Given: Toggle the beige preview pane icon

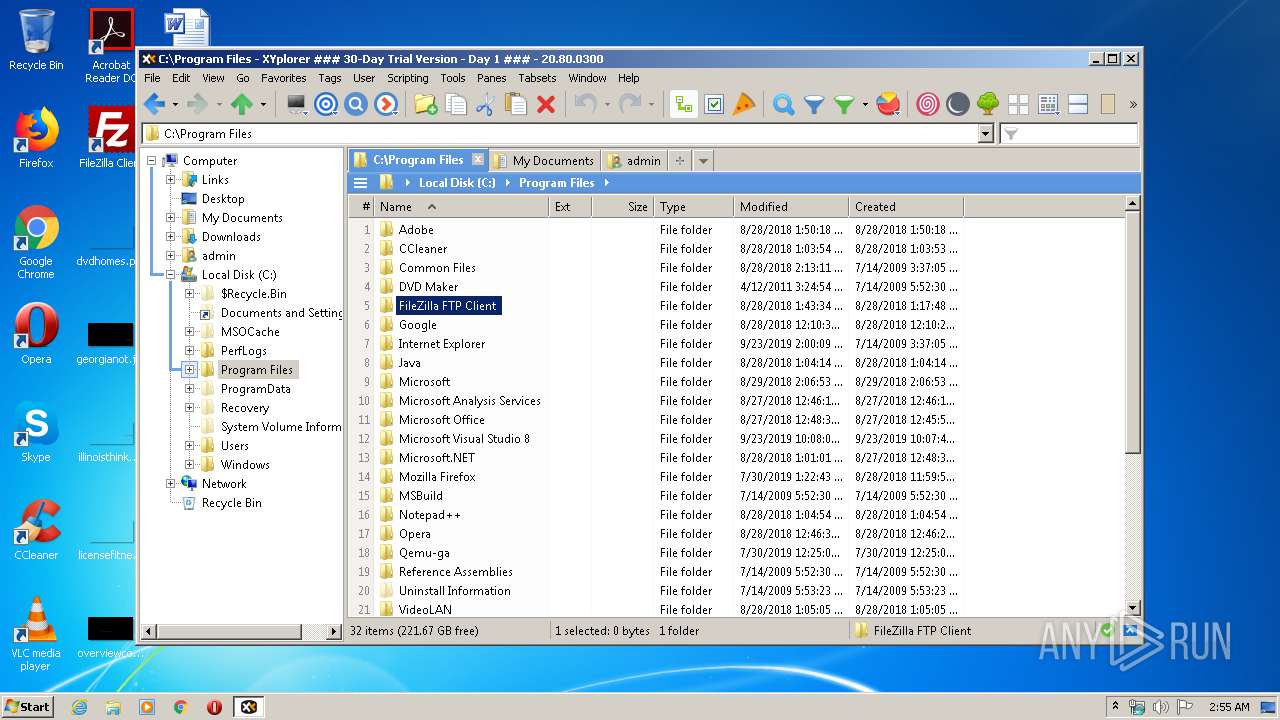Looking at the screenshot, I should click(x=1108, y=104).
